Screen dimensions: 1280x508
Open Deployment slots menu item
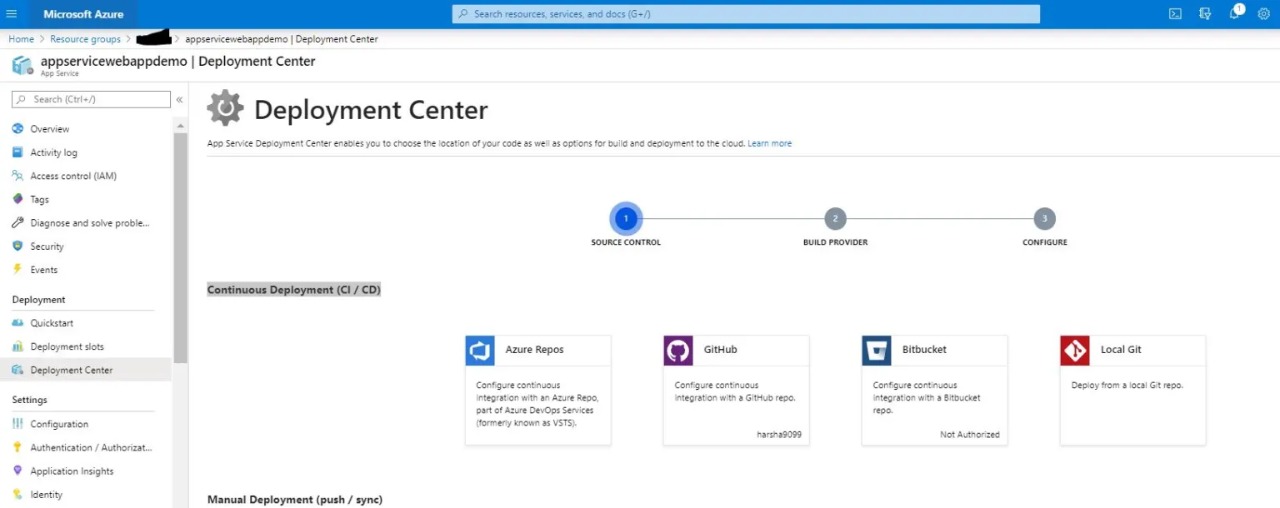[67, 346]
